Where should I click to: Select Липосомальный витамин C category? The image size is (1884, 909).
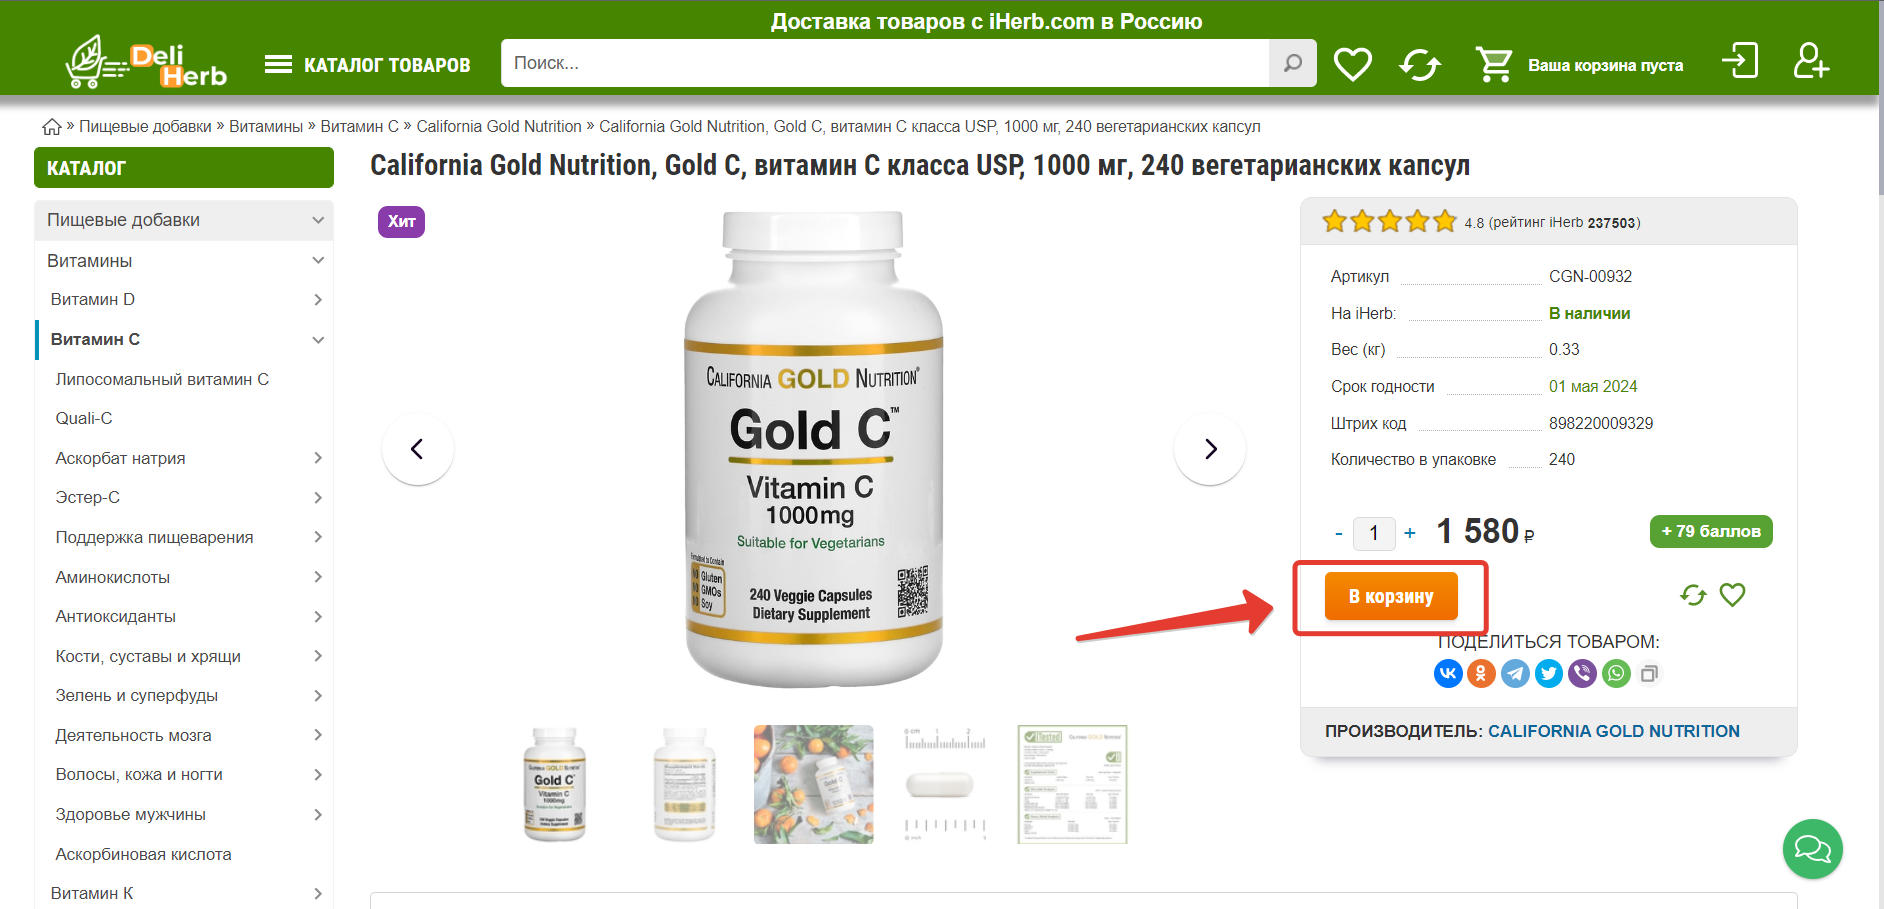pyautogui.click(x=162, y=379)
